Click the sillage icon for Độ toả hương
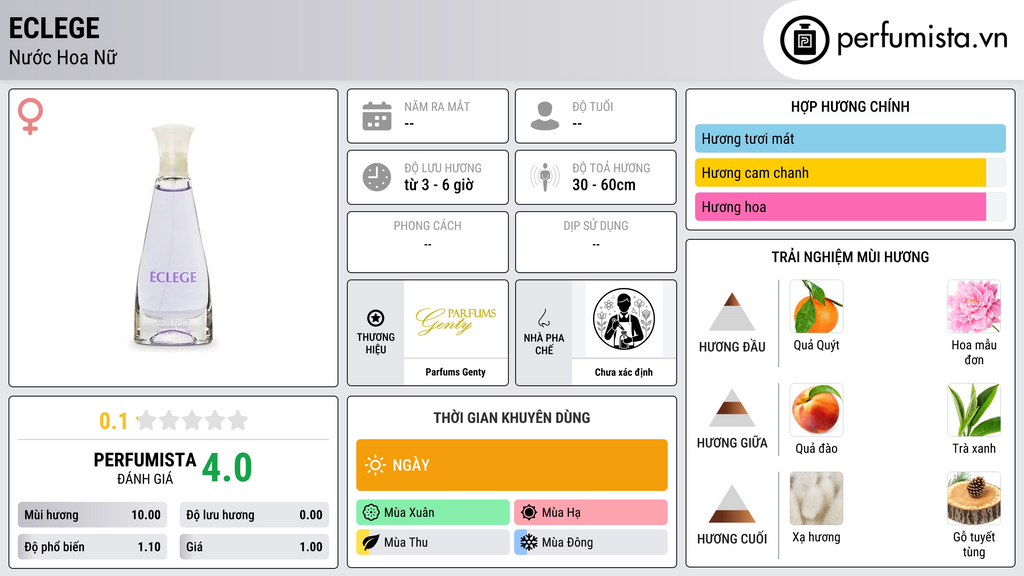 tap(545, 177)
